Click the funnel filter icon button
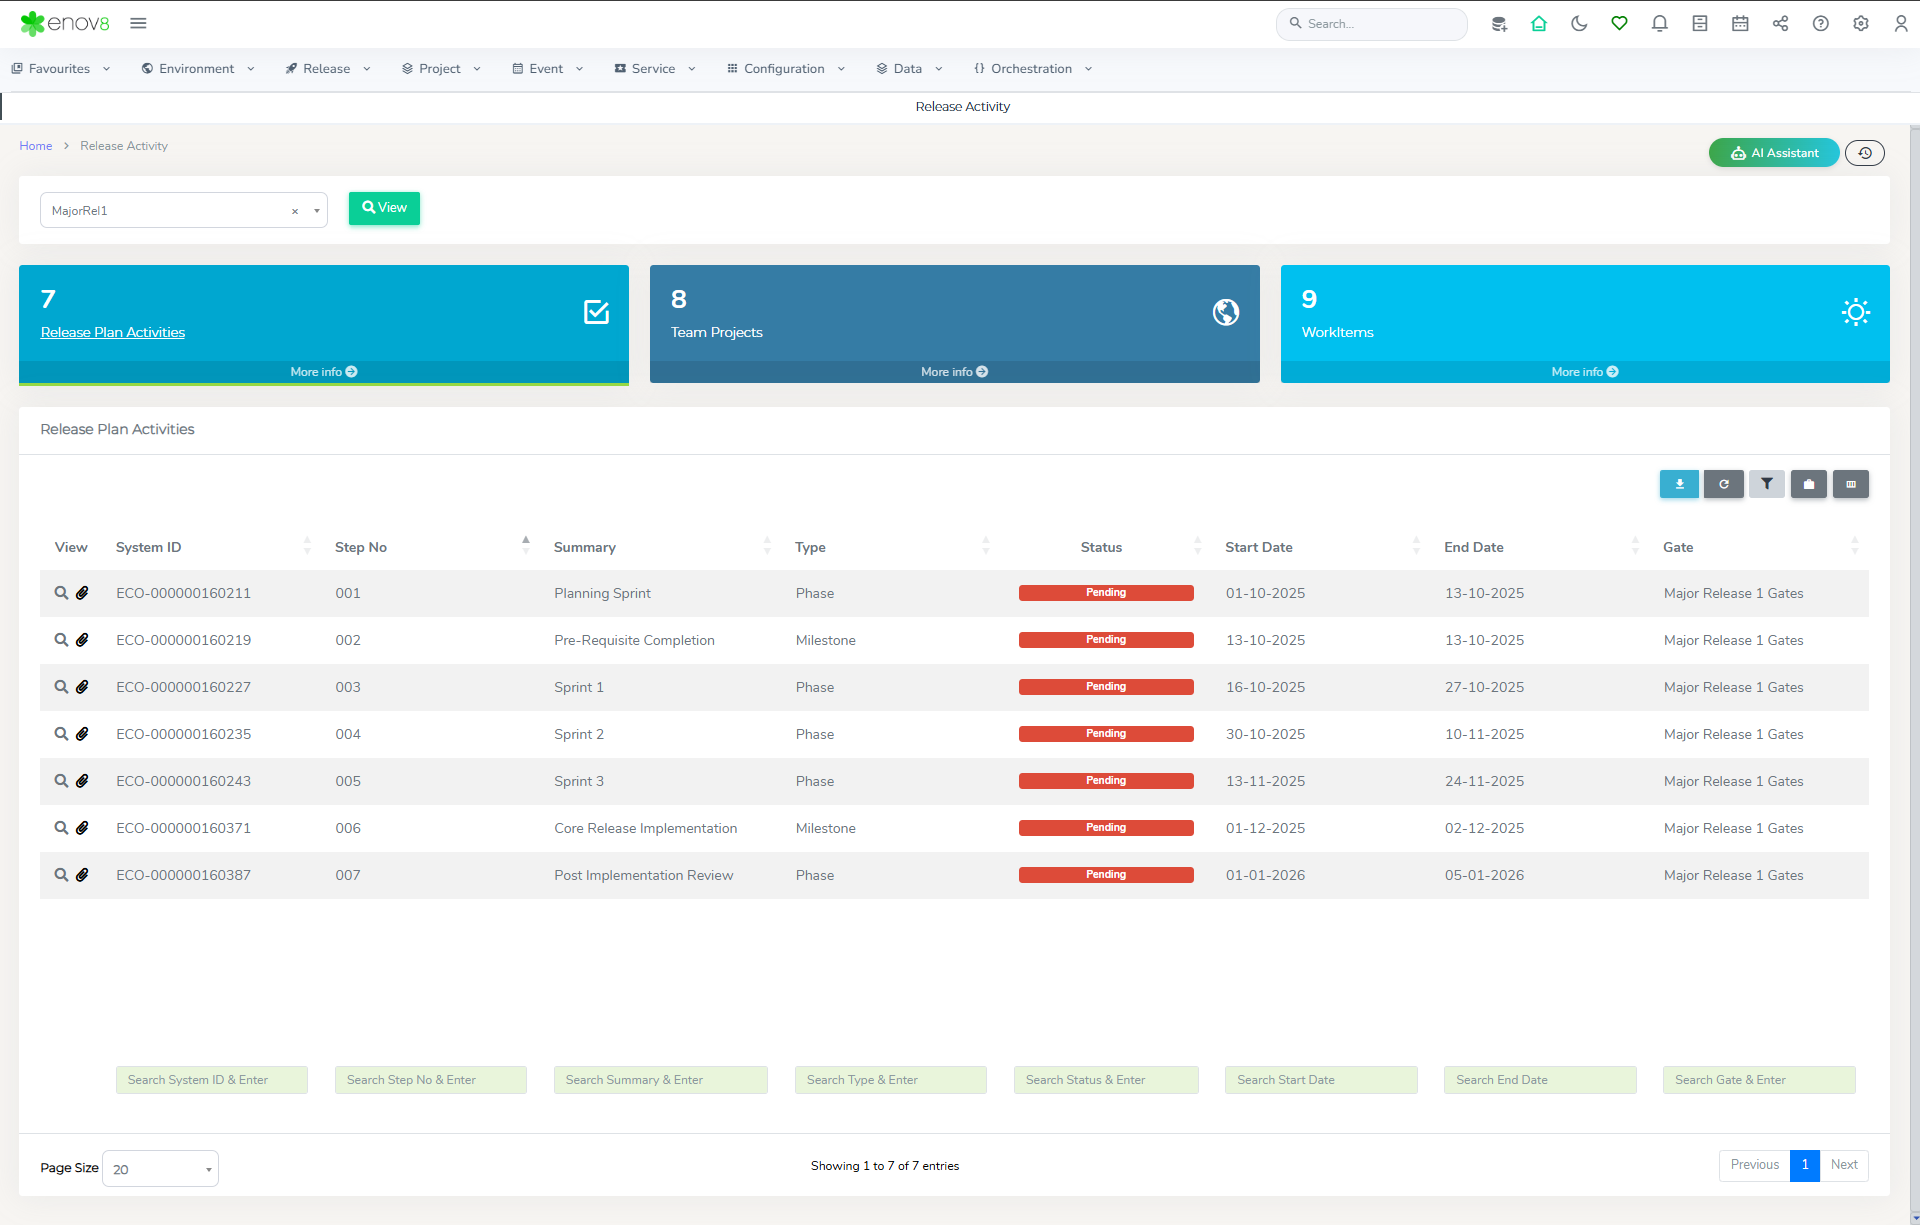Screen dimensions: 1920x1225 pos(1766,484)
